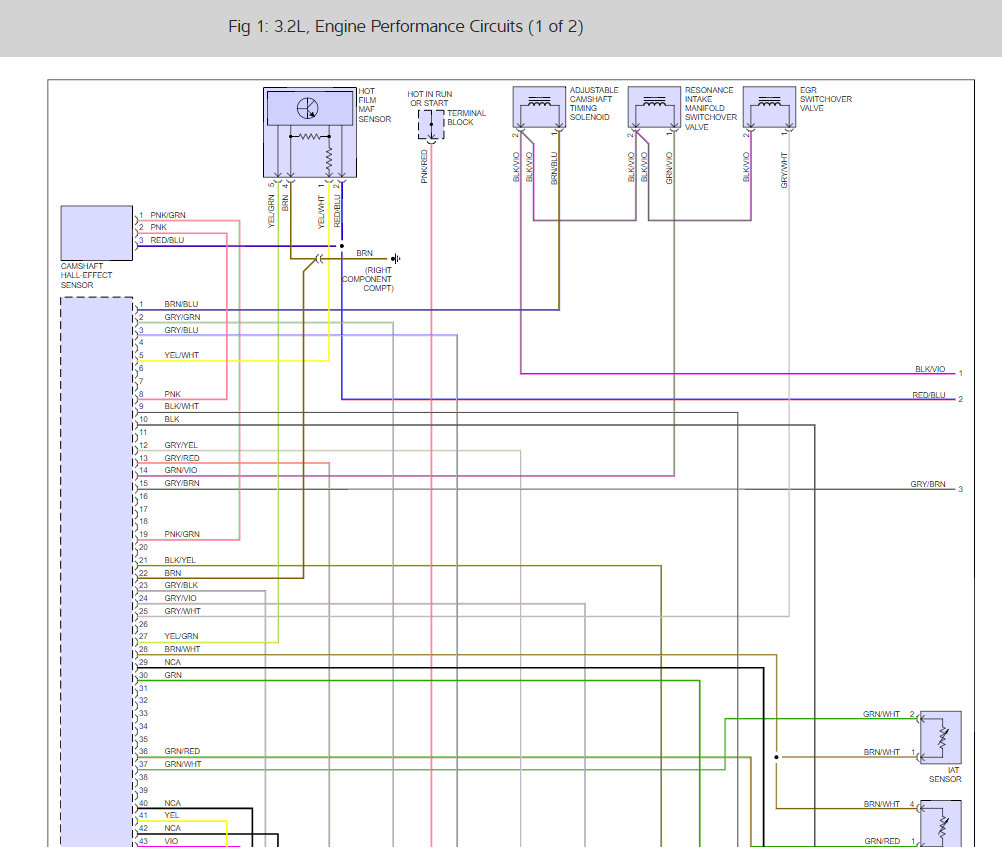Select pin 1 BRN/BLU on the module
This screenshot has width=1002, height=853.
click(x=181, y=304)
